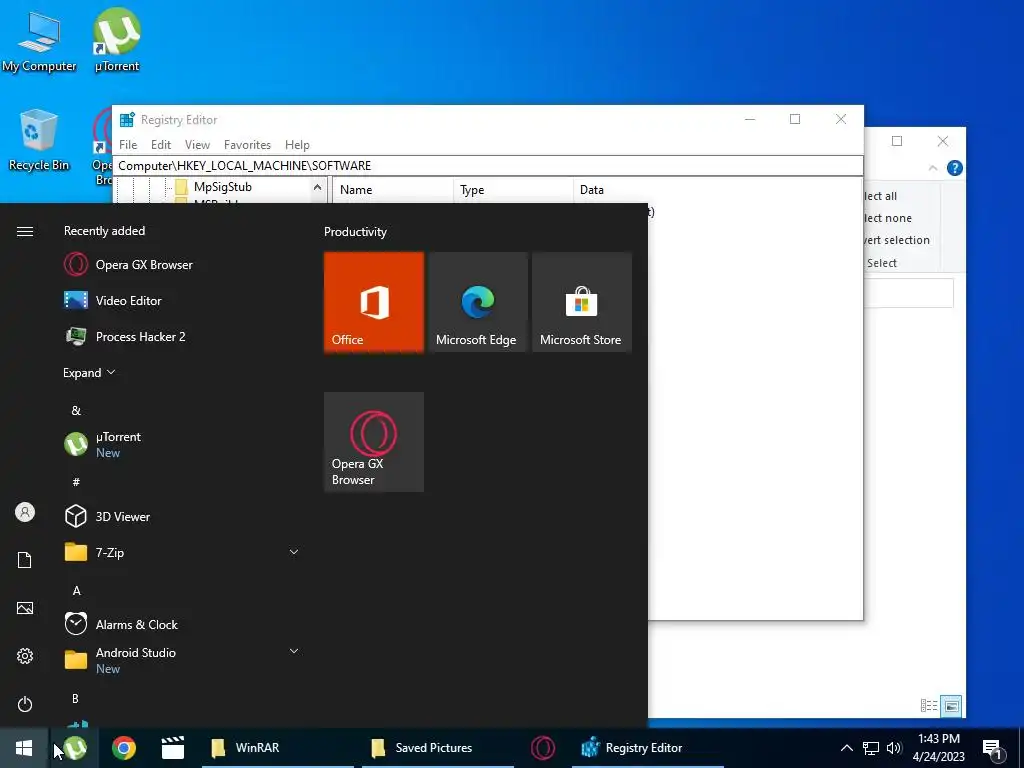Open Settings gear in Start menu
The width and height of the screenshot is (1024, 768).
coord(25,656)
